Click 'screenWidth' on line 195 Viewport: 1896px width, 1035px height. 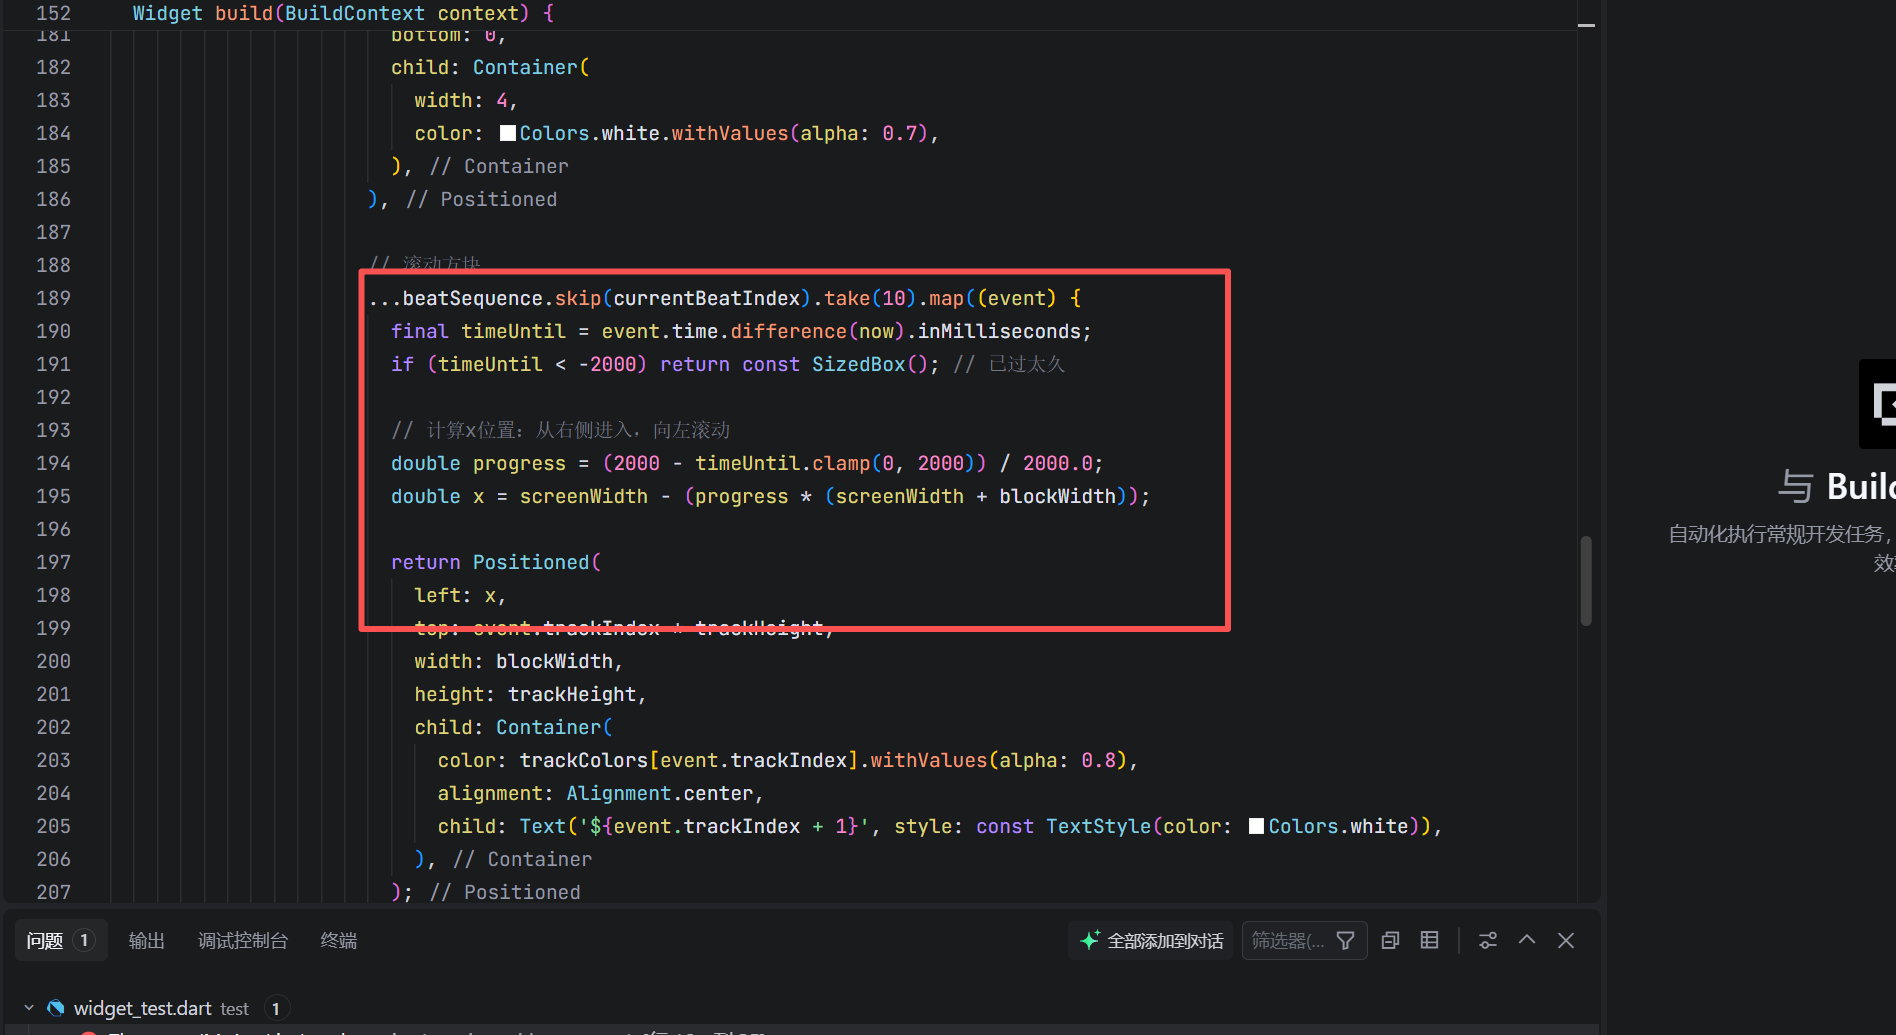584,496
